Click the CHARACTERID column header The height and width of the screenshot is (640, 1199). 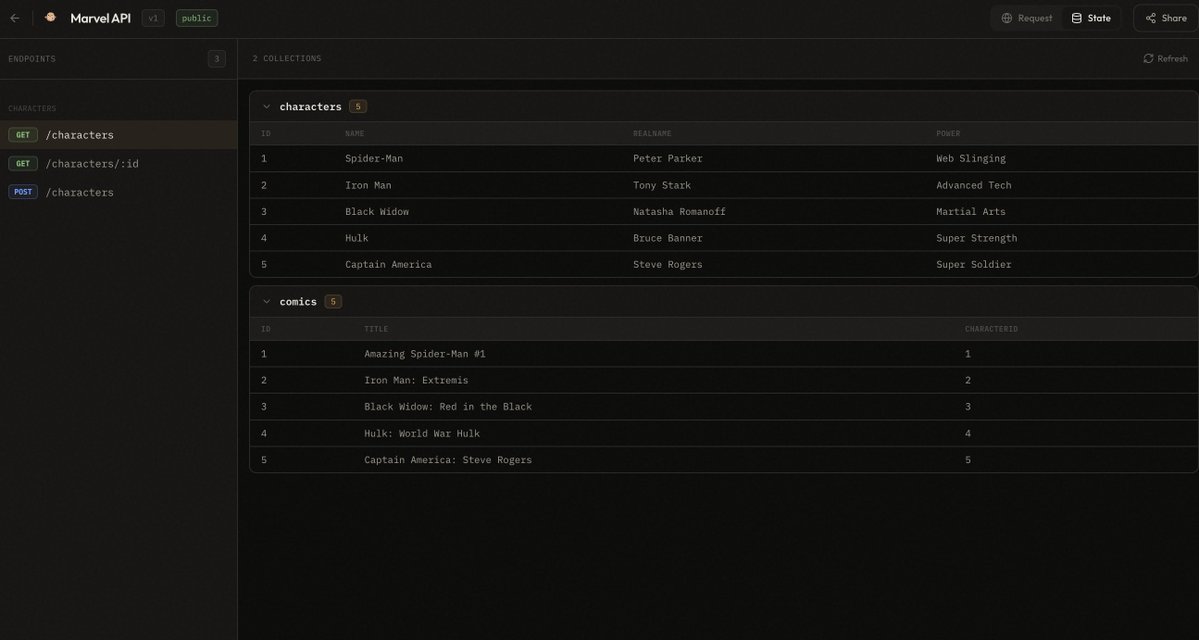coord(991,329)
